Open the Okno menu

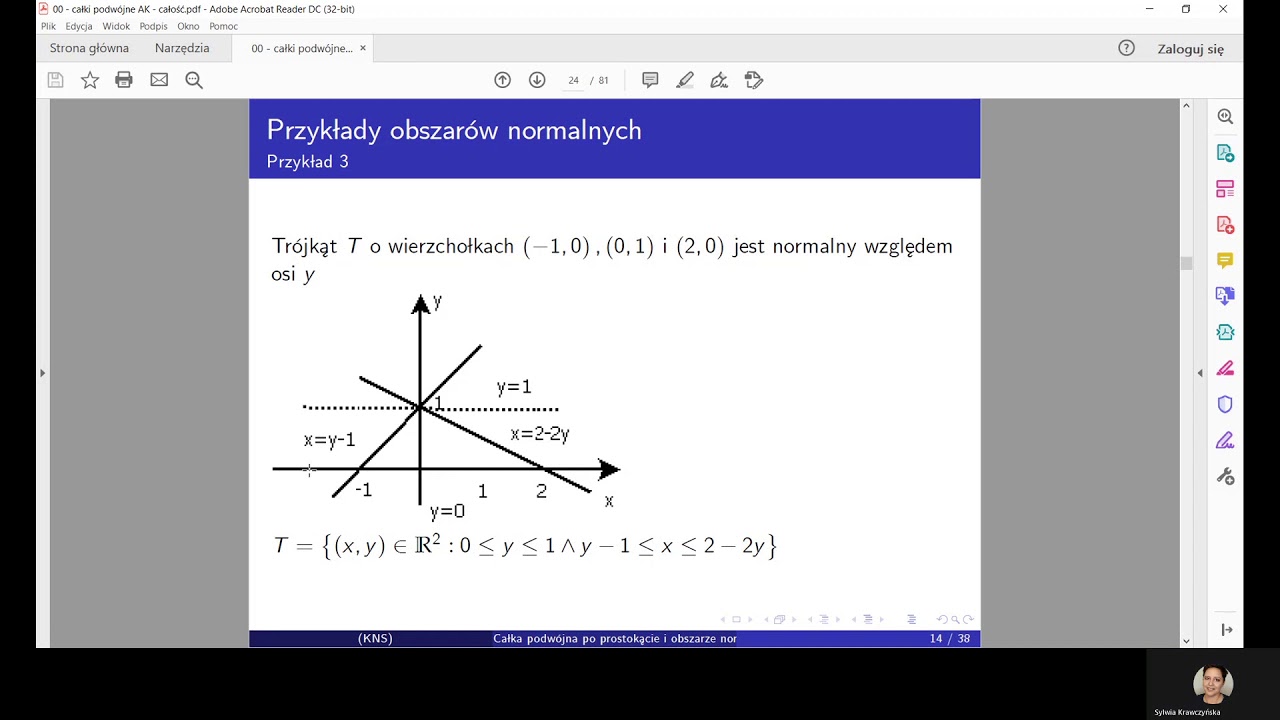pos(188,27)
